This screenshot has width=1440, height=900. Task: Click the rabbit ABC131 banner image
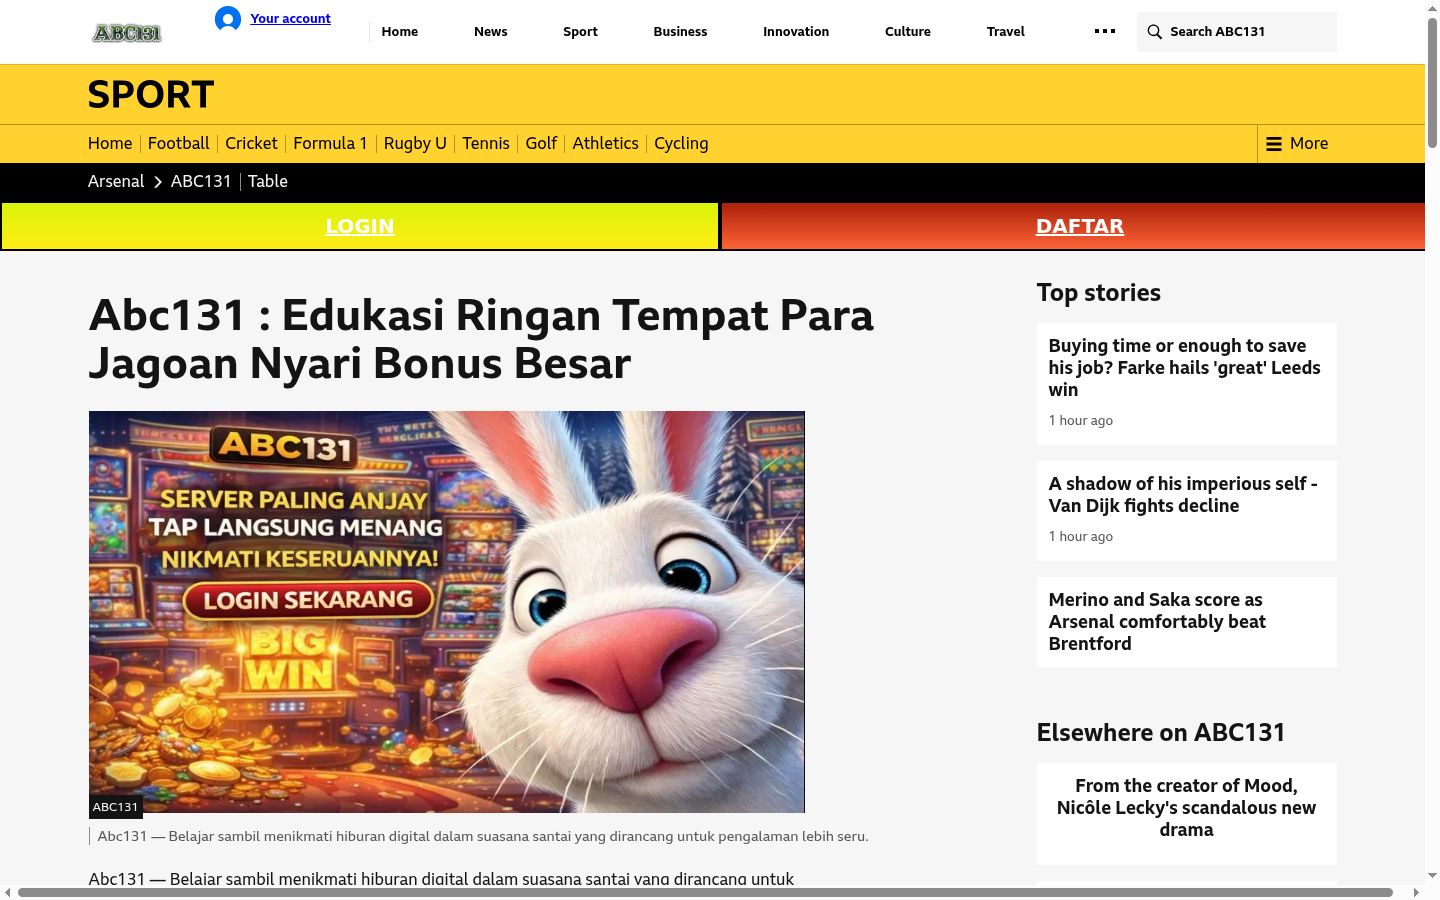click(447, 612)
